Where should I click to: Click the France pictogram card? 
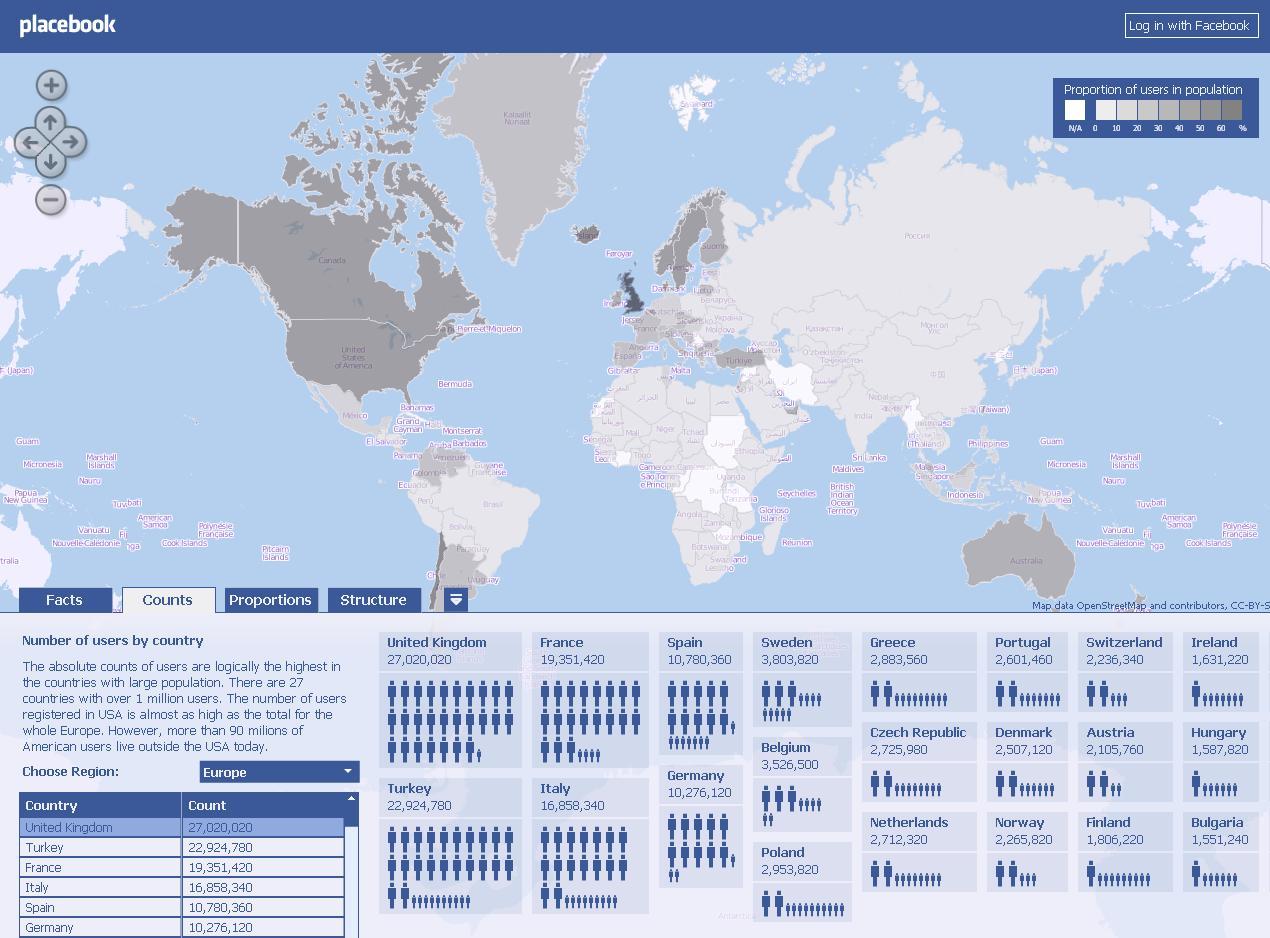pos(590,700)
